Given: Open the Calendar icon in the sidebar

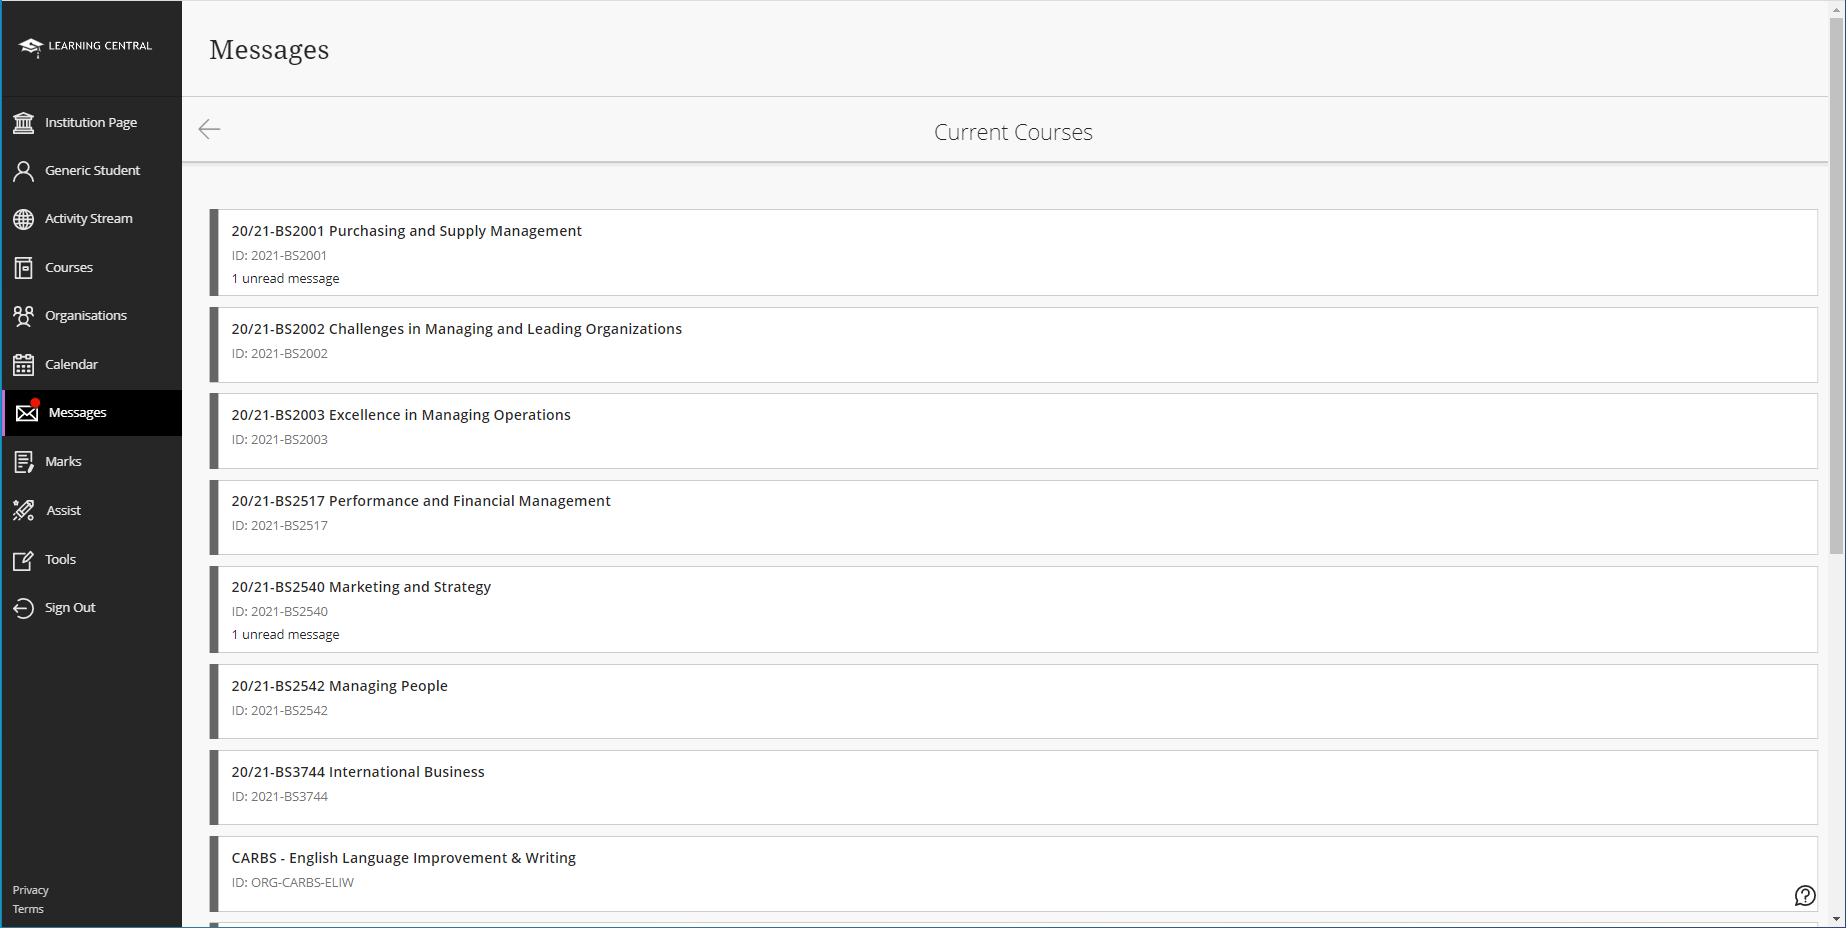Looking at the screenshot, I should [24, 364].
